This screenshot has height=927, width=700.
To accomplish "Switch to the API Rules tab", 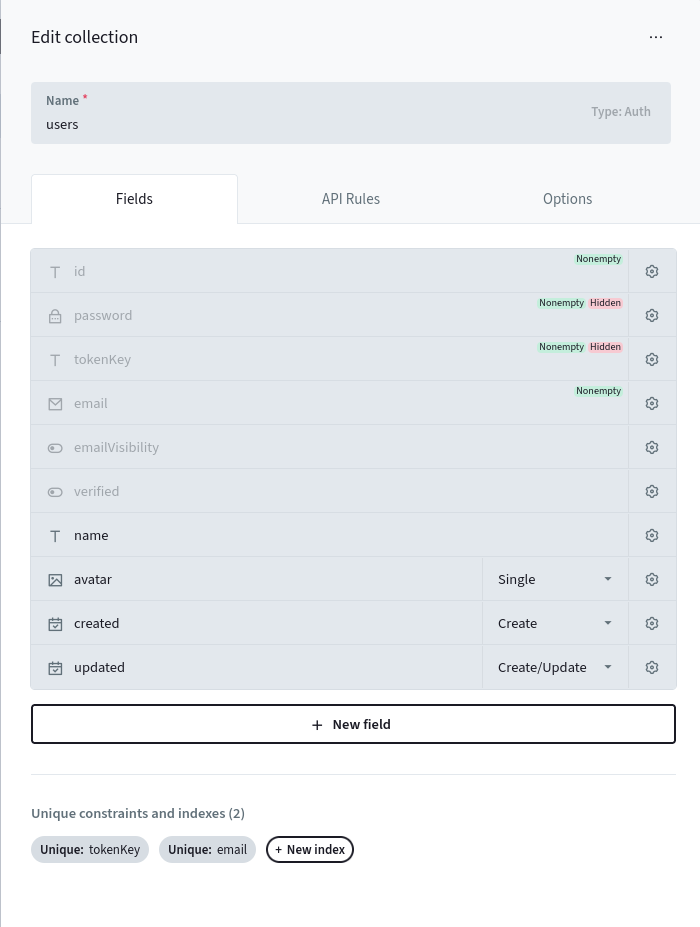I will pyautogui.click(x=350, y=199).
